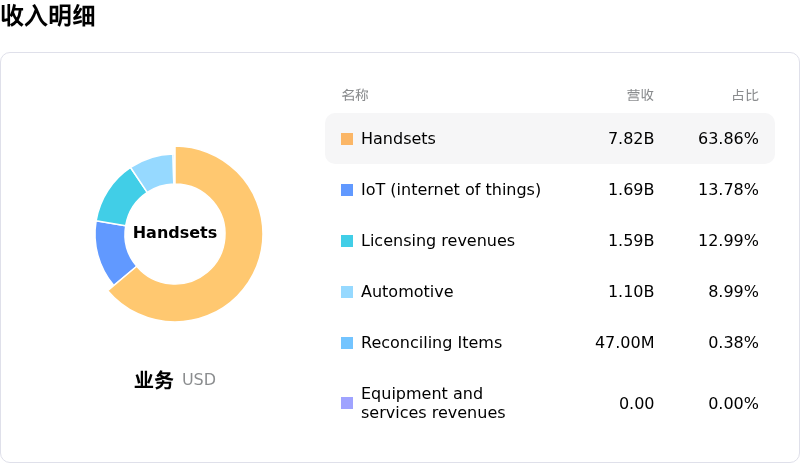The width and height of the screenshot is (800, 463).
Task: Select Equipment and services revenues row label
Action: (x=432, y=403)
